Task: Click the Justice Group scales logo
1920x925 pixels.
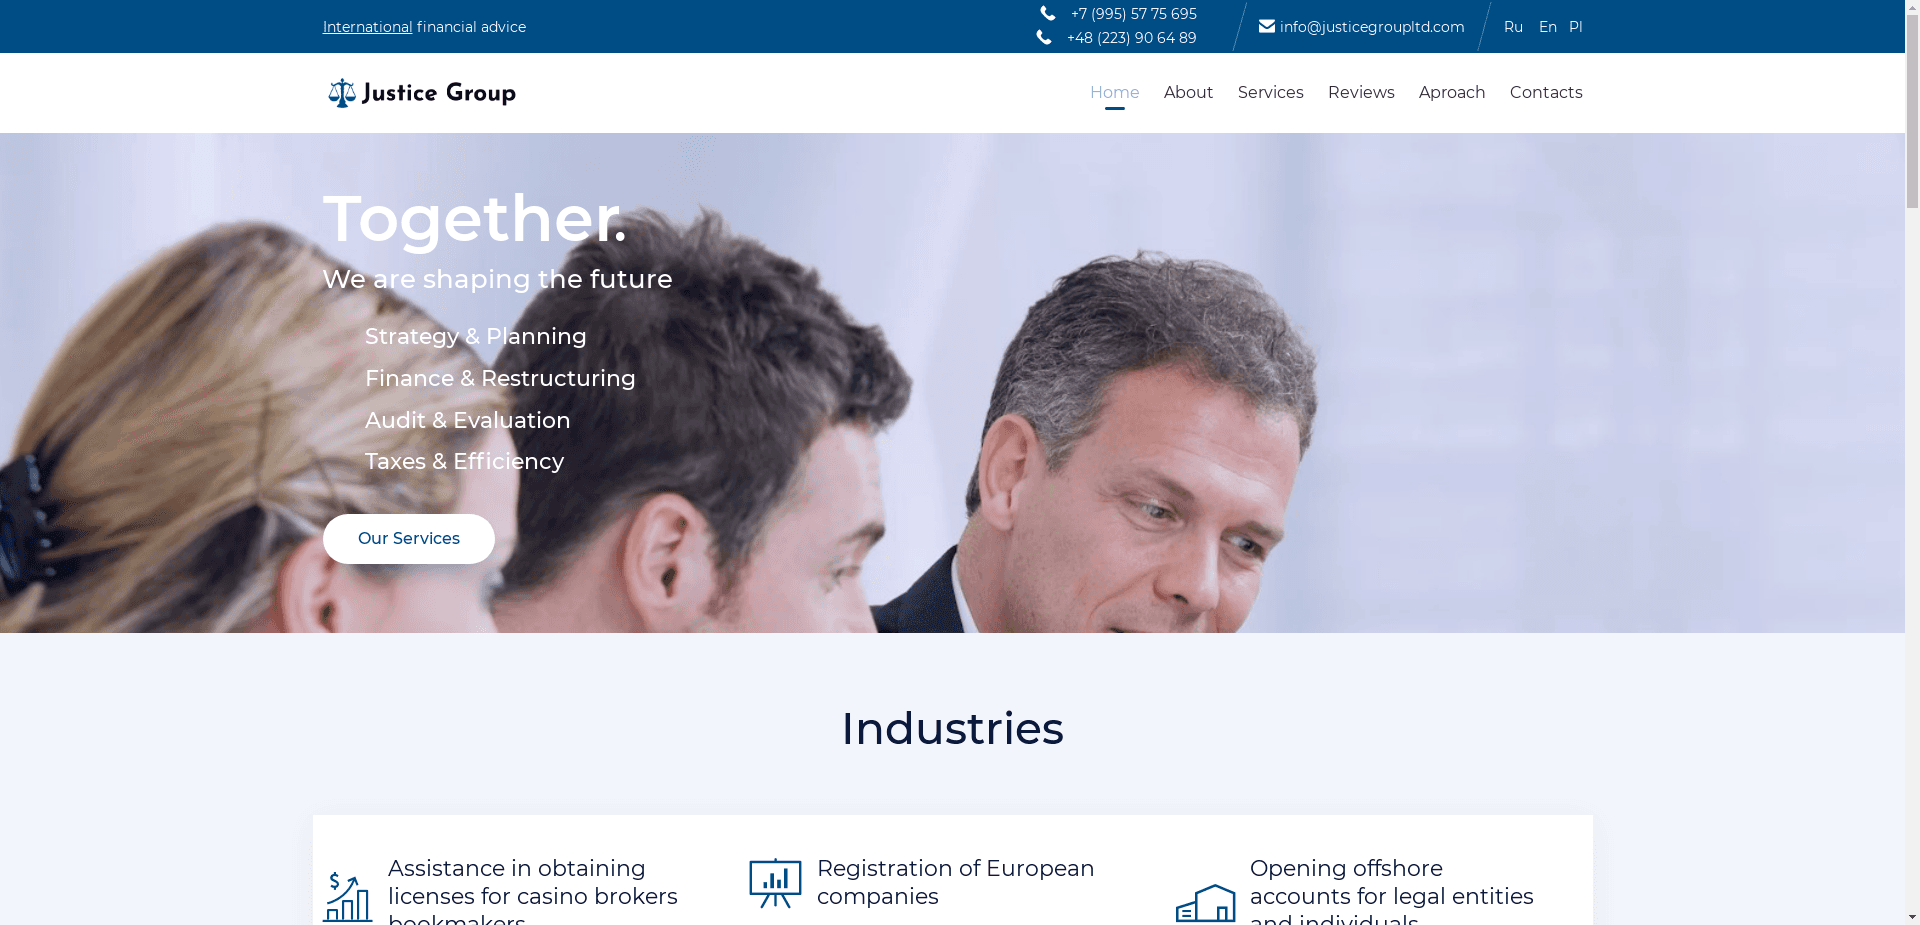Action: click(x=421, y=93)
